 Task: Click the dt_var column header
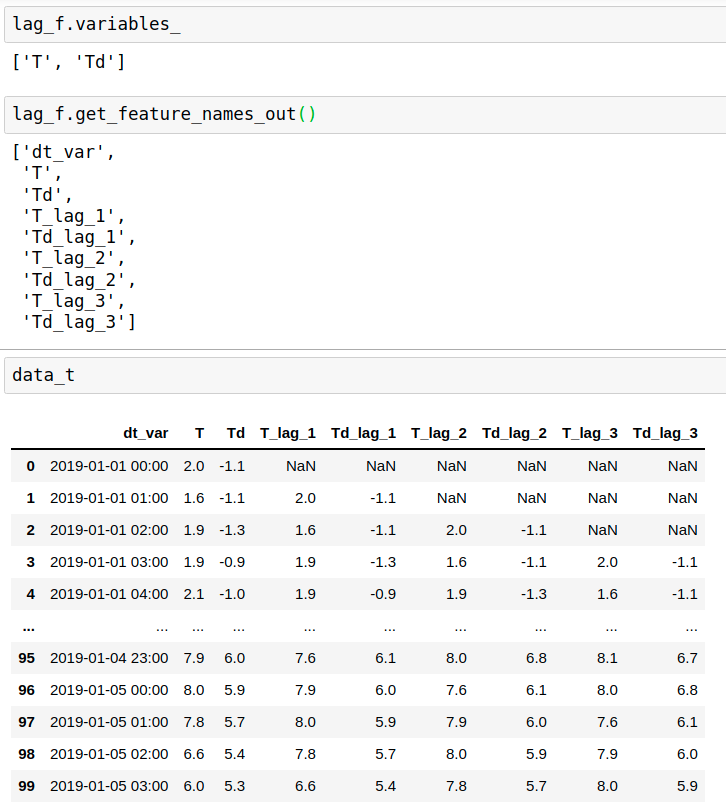(145, 433)
